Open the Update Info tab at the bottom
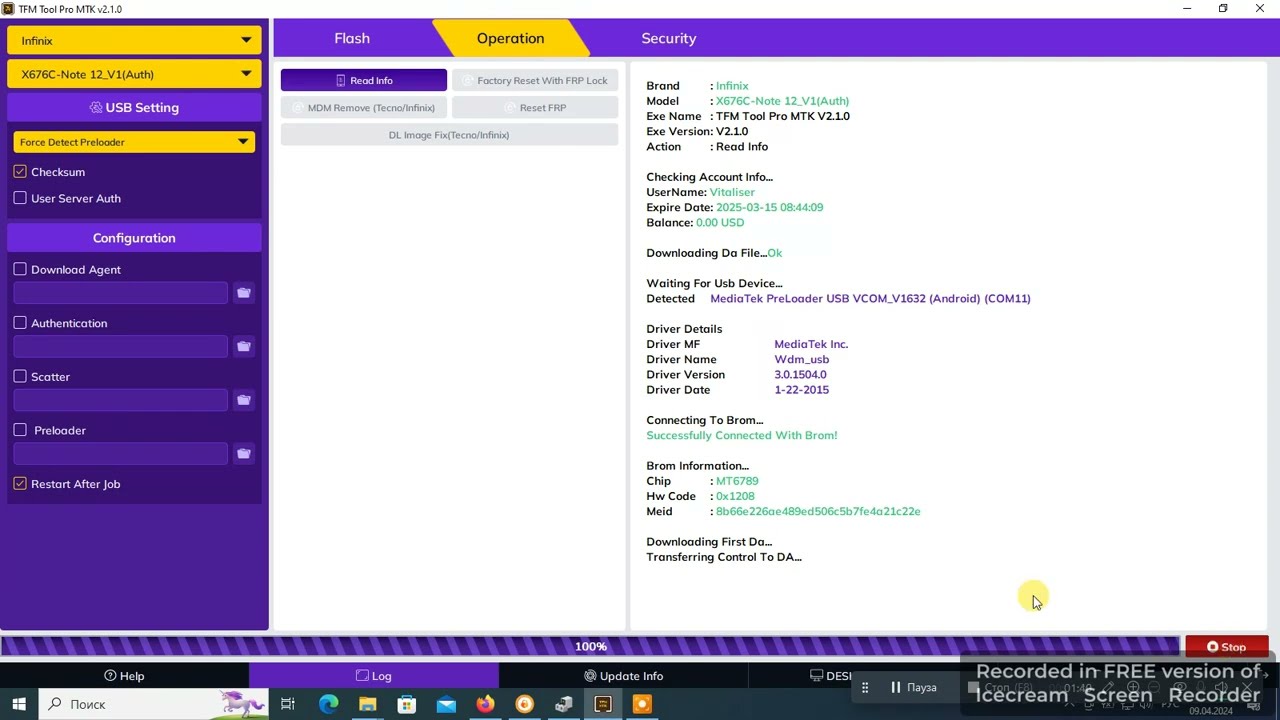Viewport: 1280px width, 720px height. pos(623,676)
